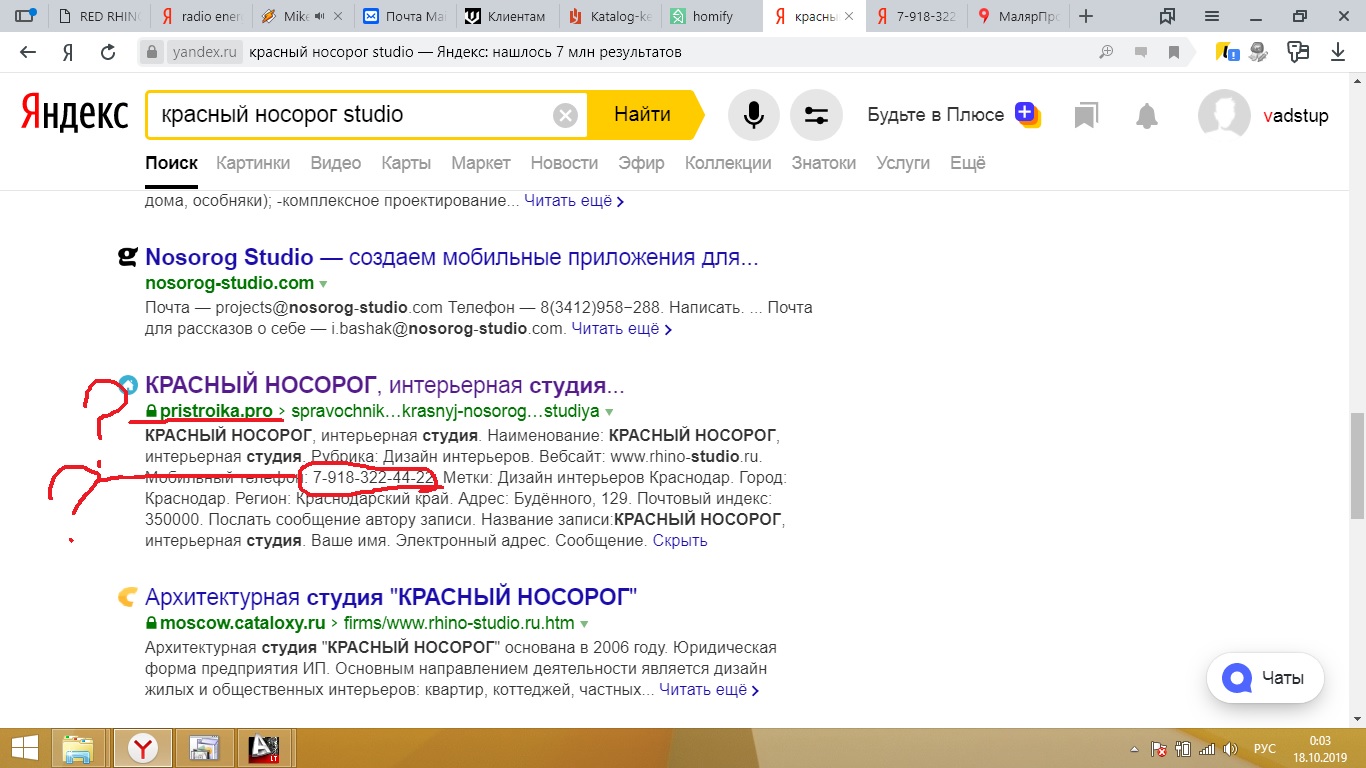Click the pristroika.pro domain link
Screen dimensions: 1366x768
(216, 411)
